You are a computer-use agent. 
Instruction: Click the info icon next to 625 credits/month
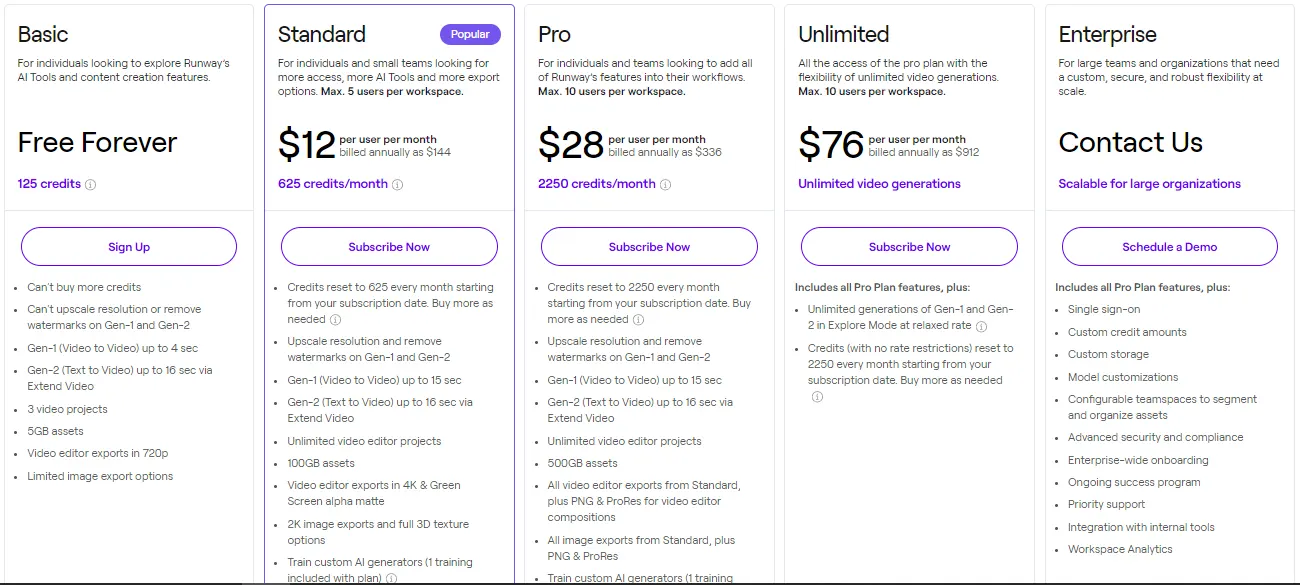(398, 184)
